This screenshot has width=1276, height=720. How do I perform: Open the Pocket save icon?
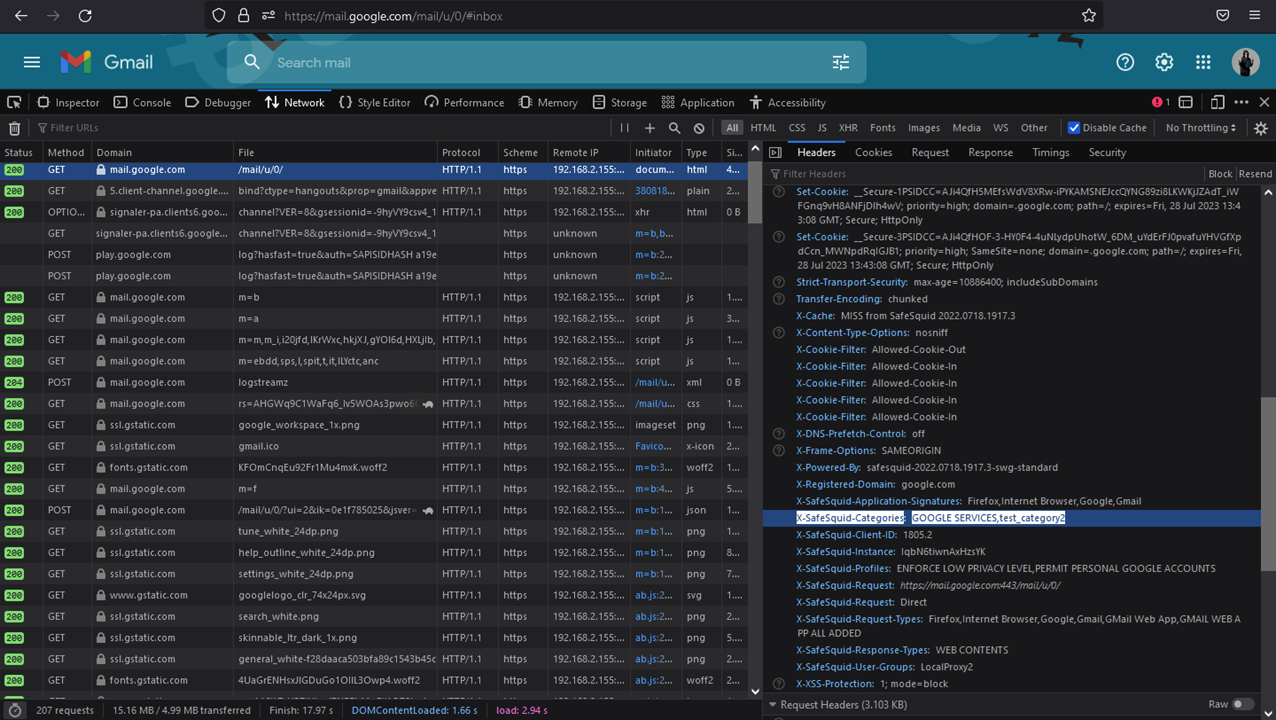pos(1222,16)
